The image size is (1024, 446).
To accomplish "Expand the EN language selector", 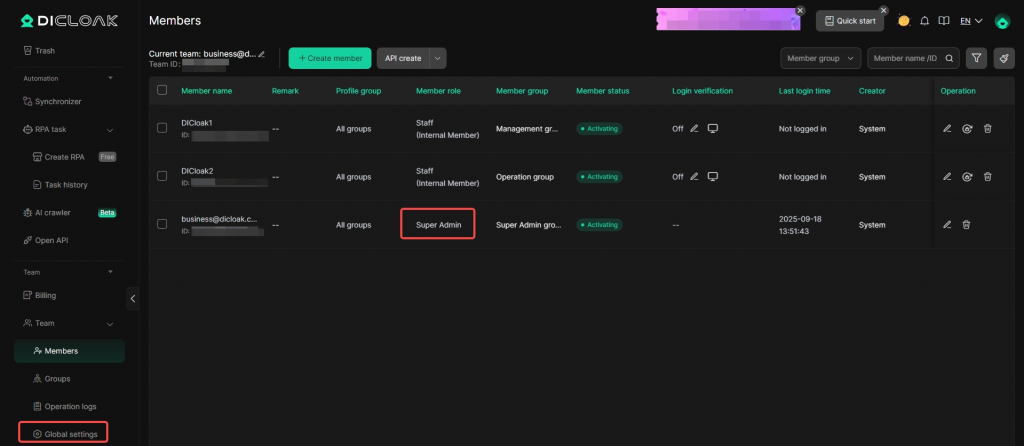I will [970, 21].
